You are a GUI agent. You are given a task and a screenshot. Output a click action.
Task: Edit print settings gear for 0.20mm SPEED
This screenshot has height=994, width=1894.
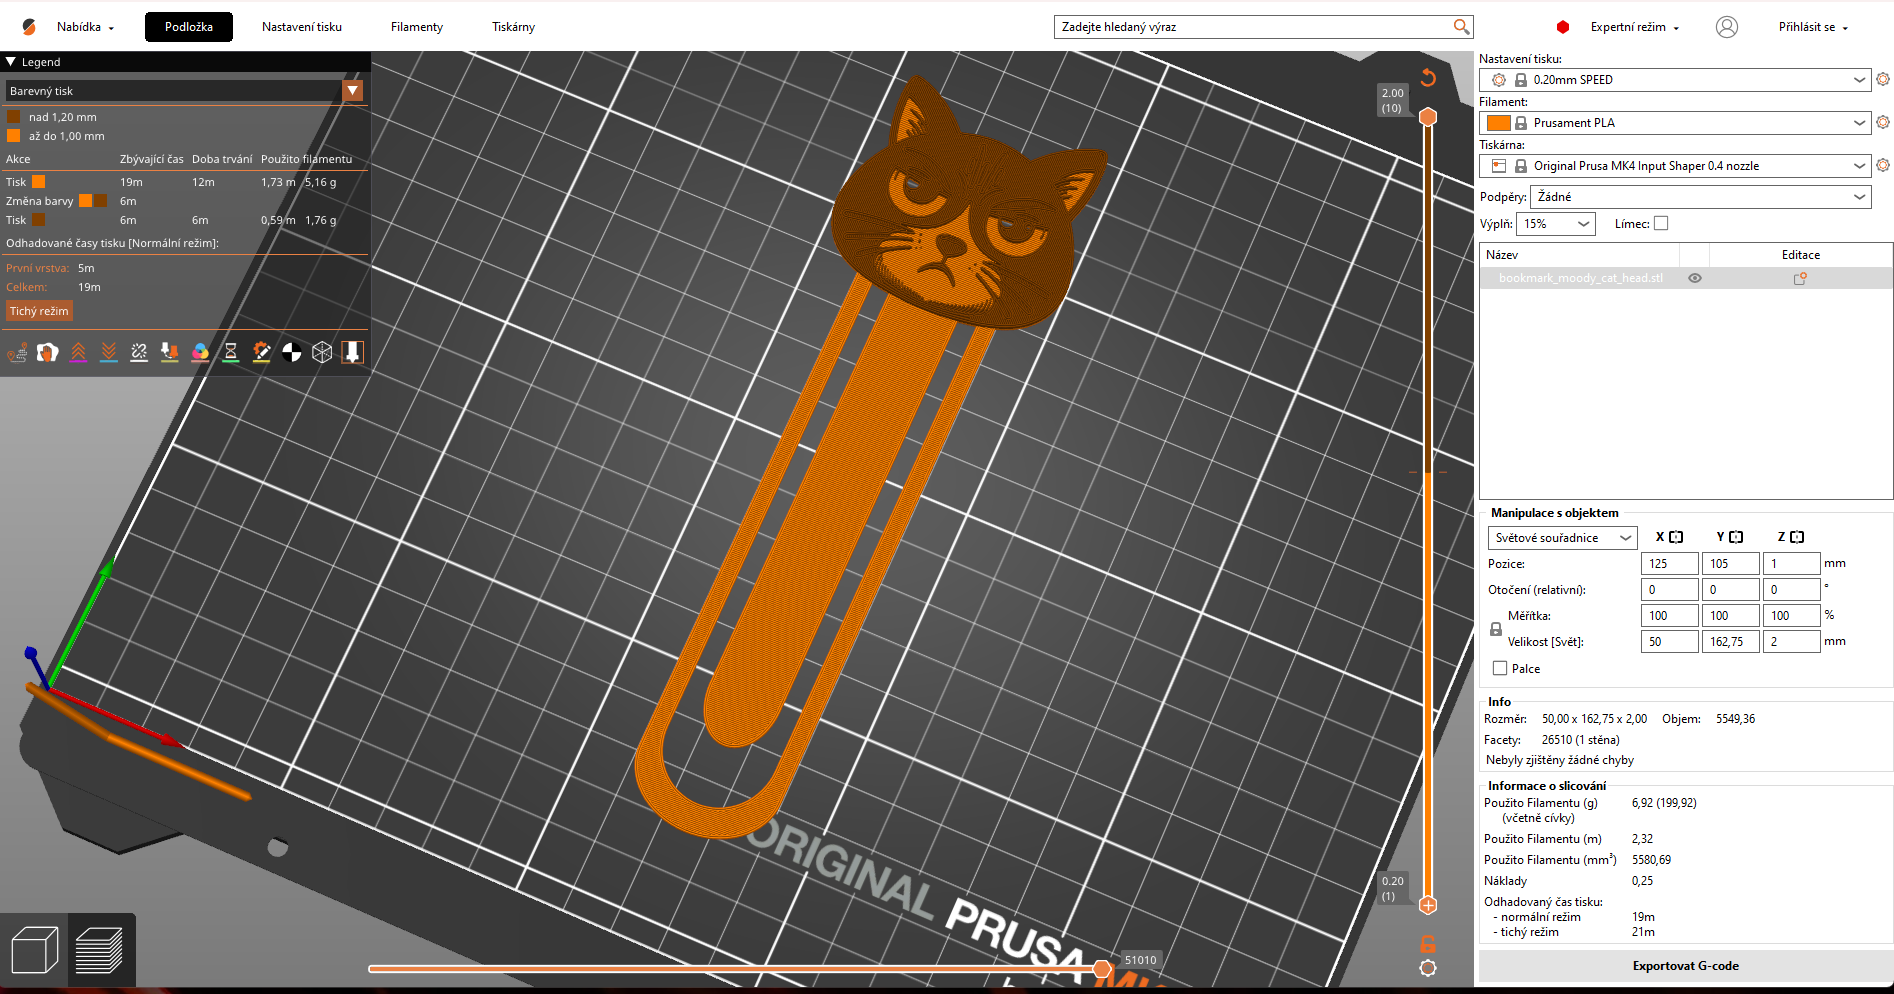(x=1883, y=79)
